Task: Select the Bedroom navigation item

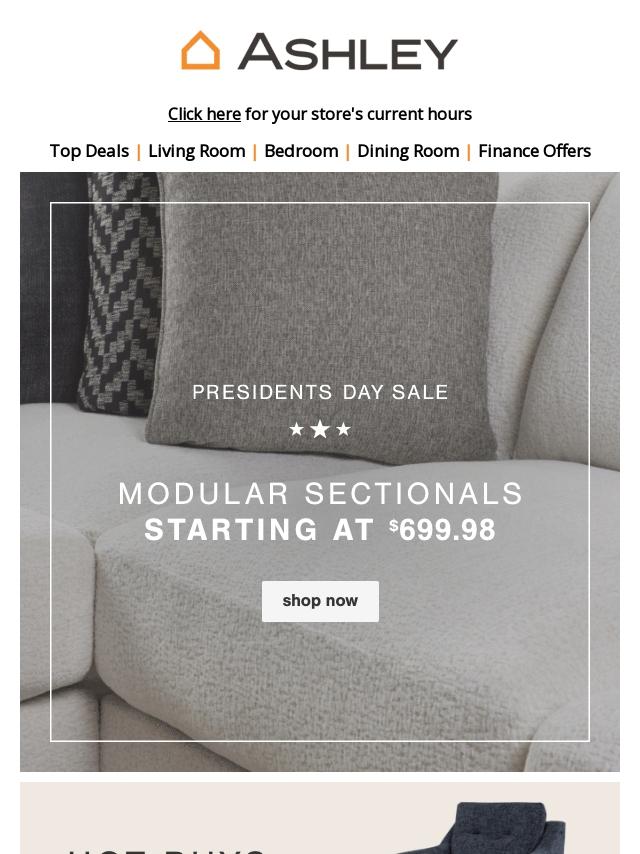Action: click(x=301, y=151)
